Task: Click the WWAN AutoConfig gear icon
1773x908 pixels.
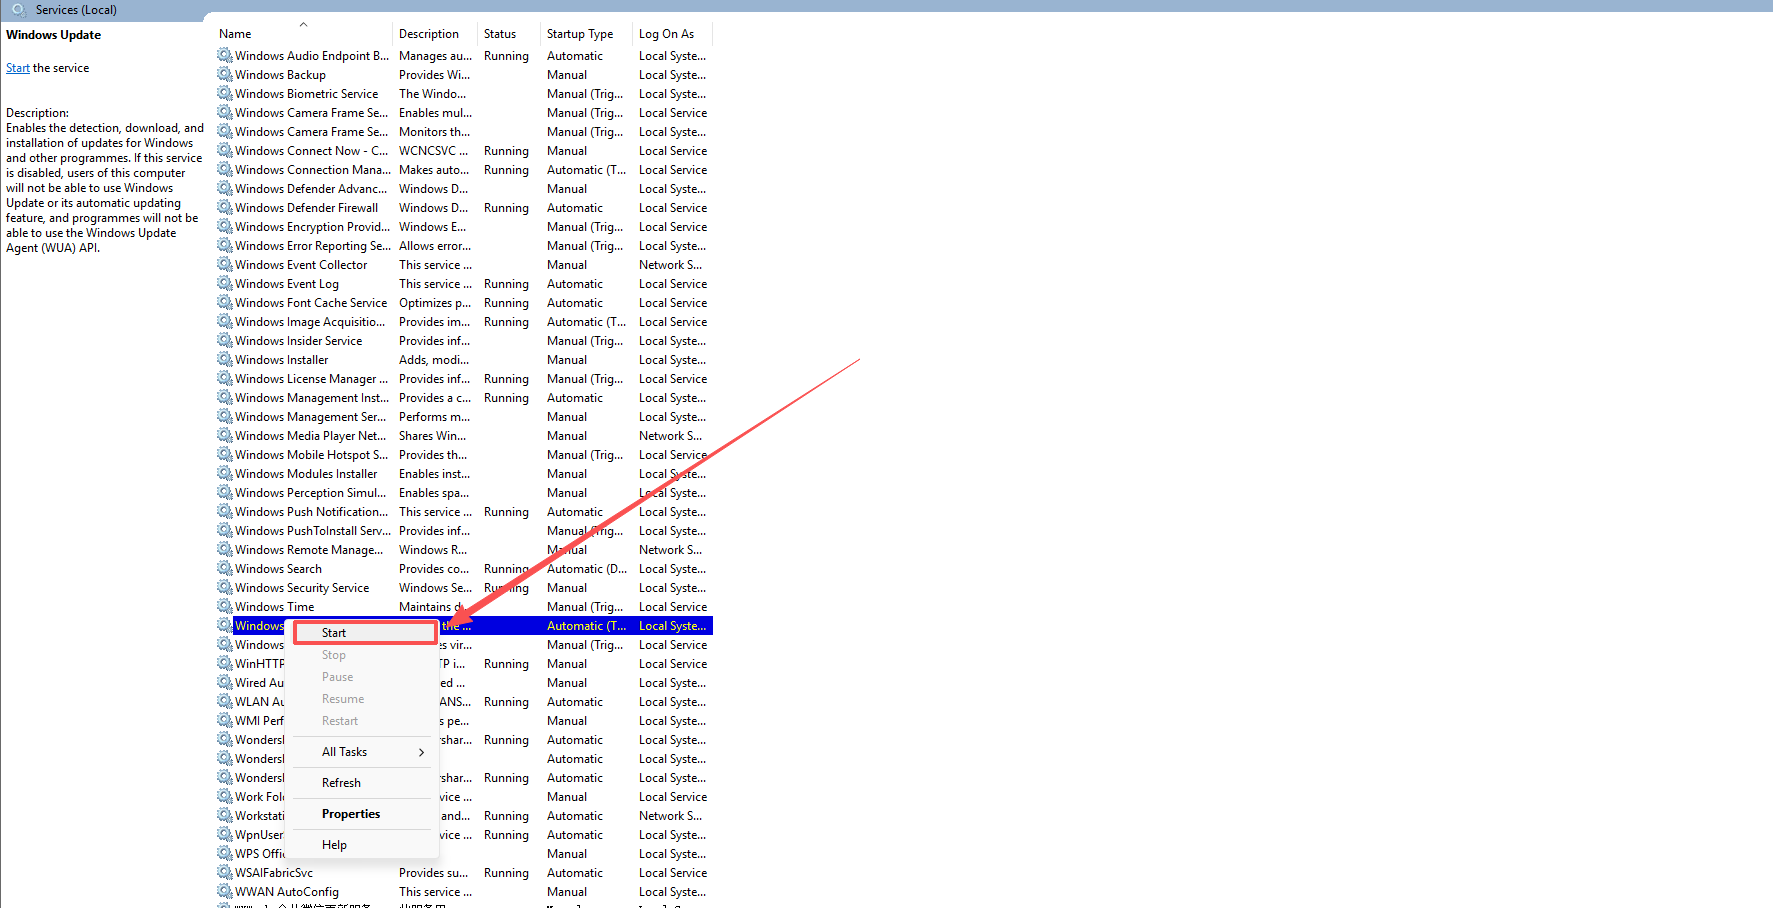Action: click(225, 892)
